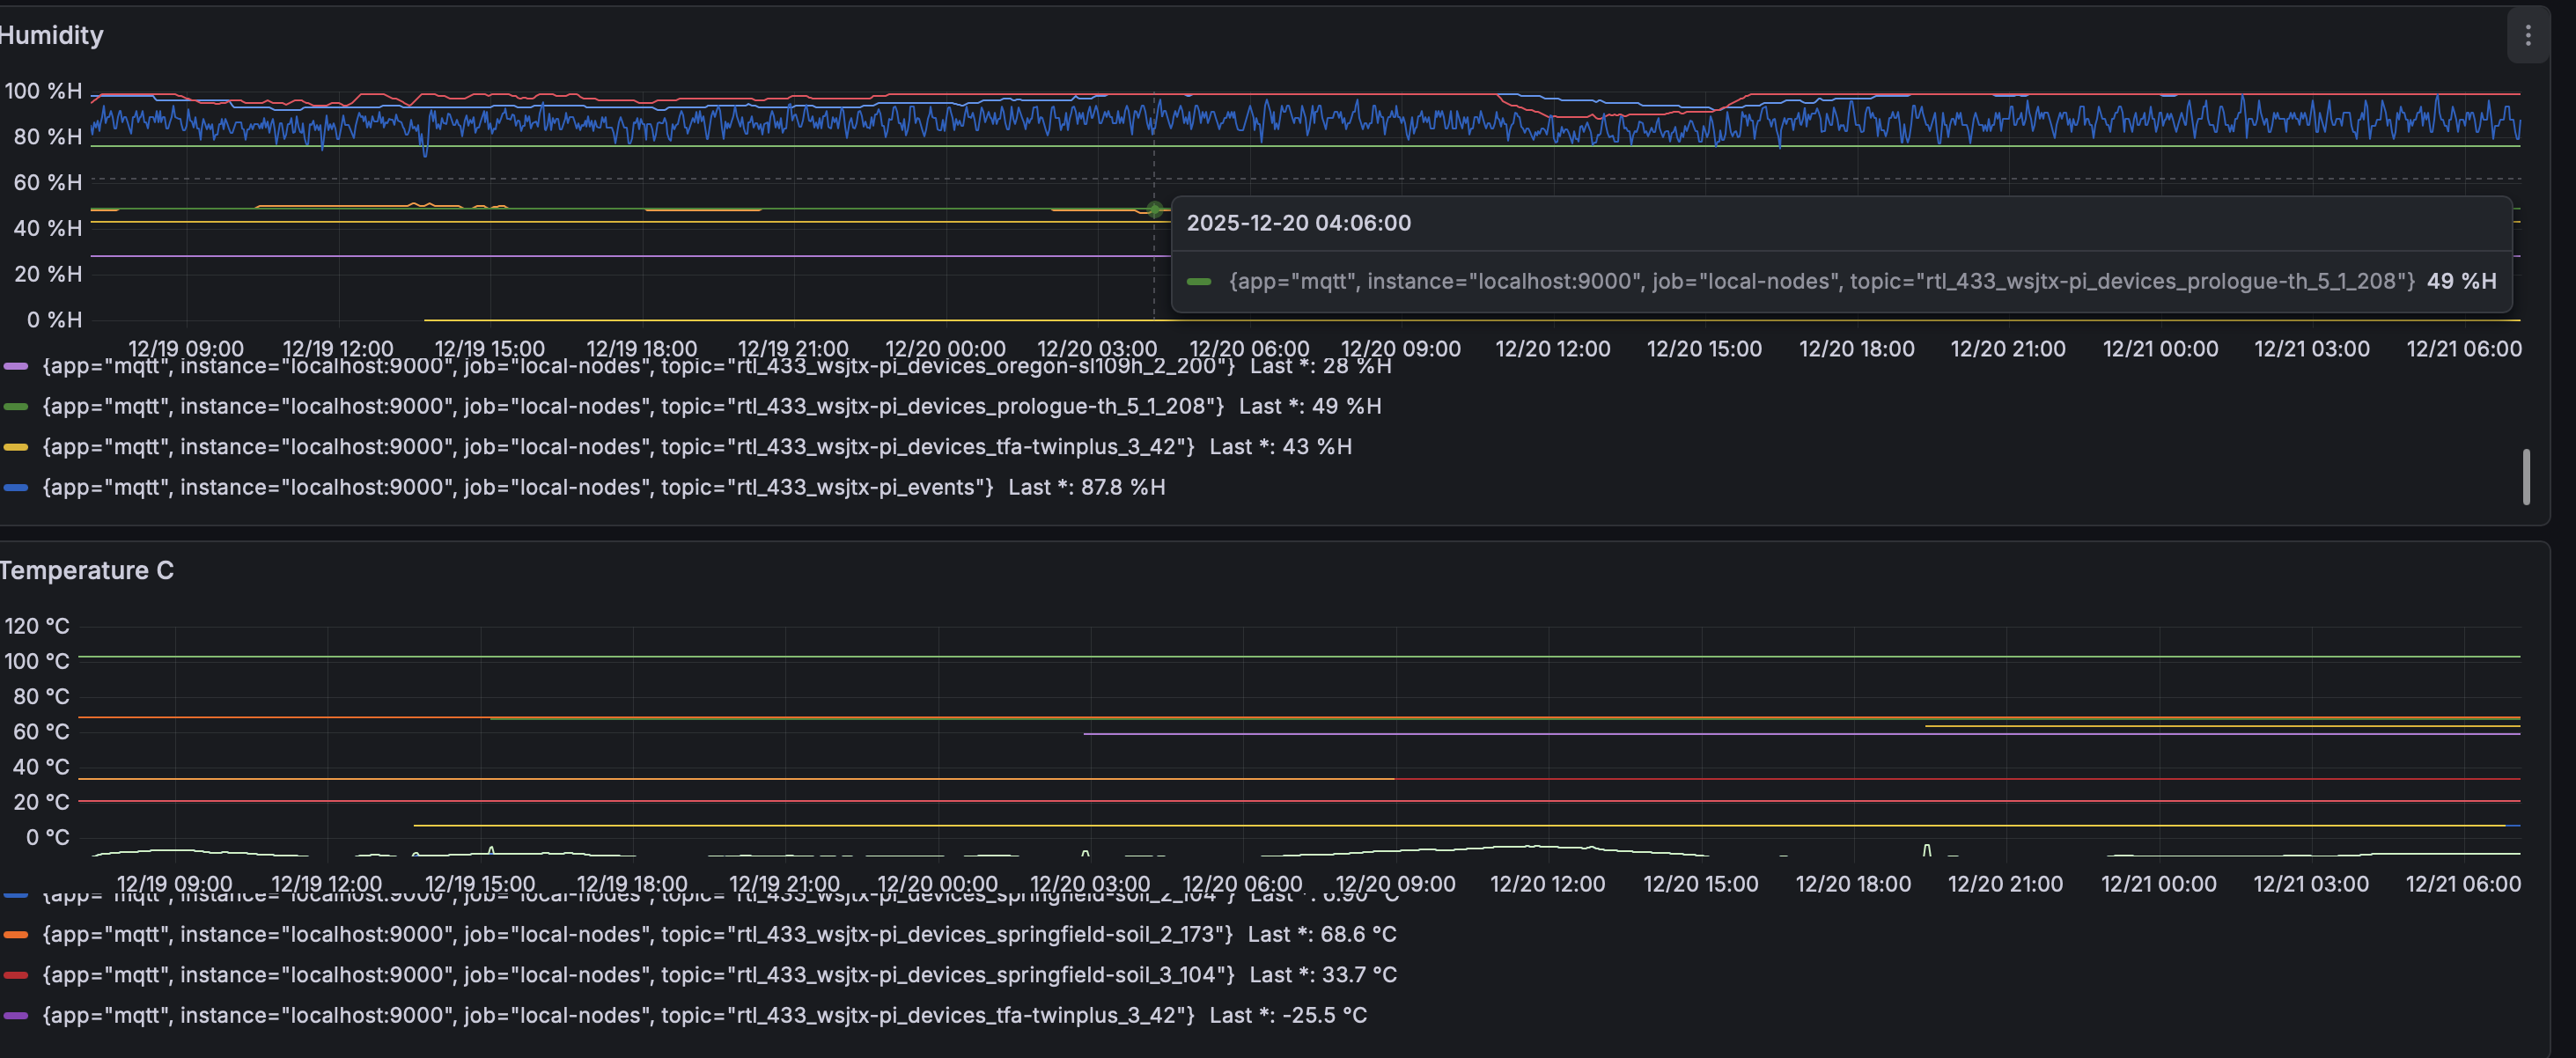The image size is (2576, 1058).
Task: Click the blue color swatch for rtl_433_wsjtx-pi_events
Action: tap(16, 488)
